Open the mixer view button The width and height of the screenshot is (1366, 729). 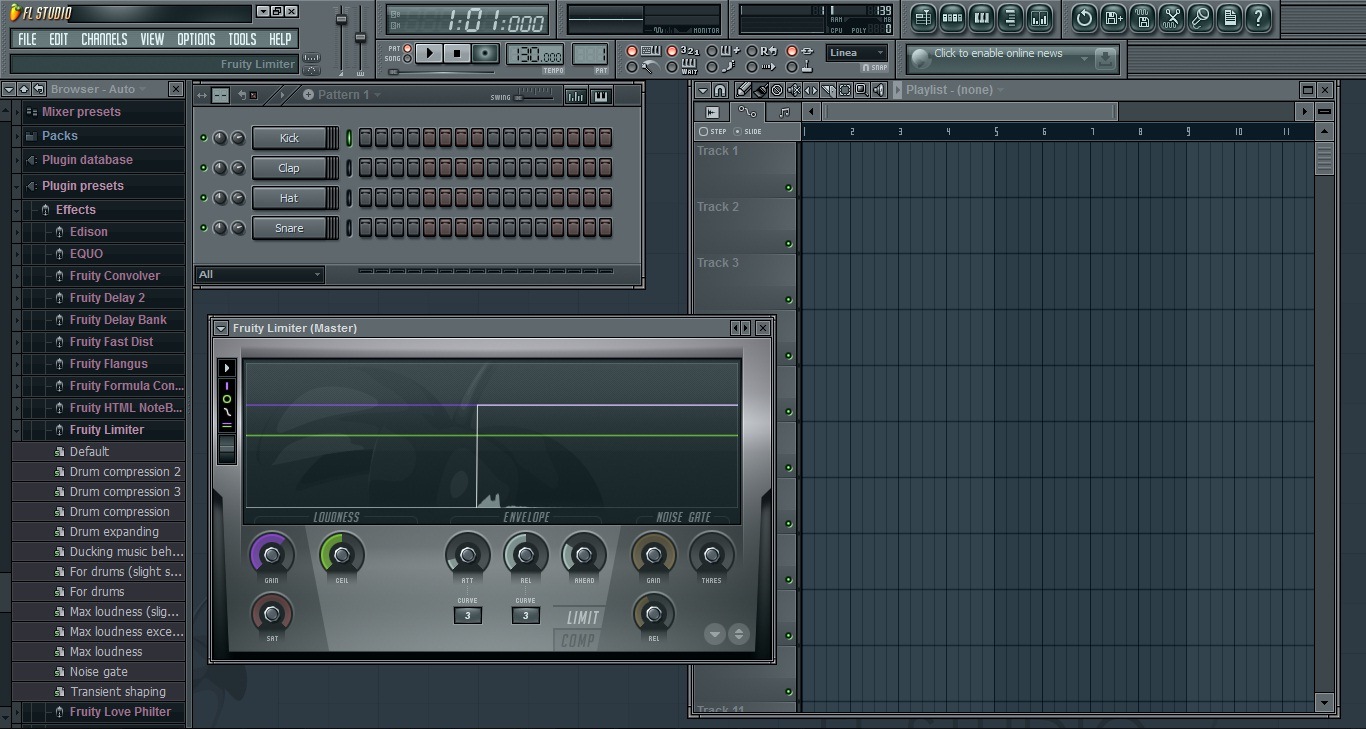1039,17
